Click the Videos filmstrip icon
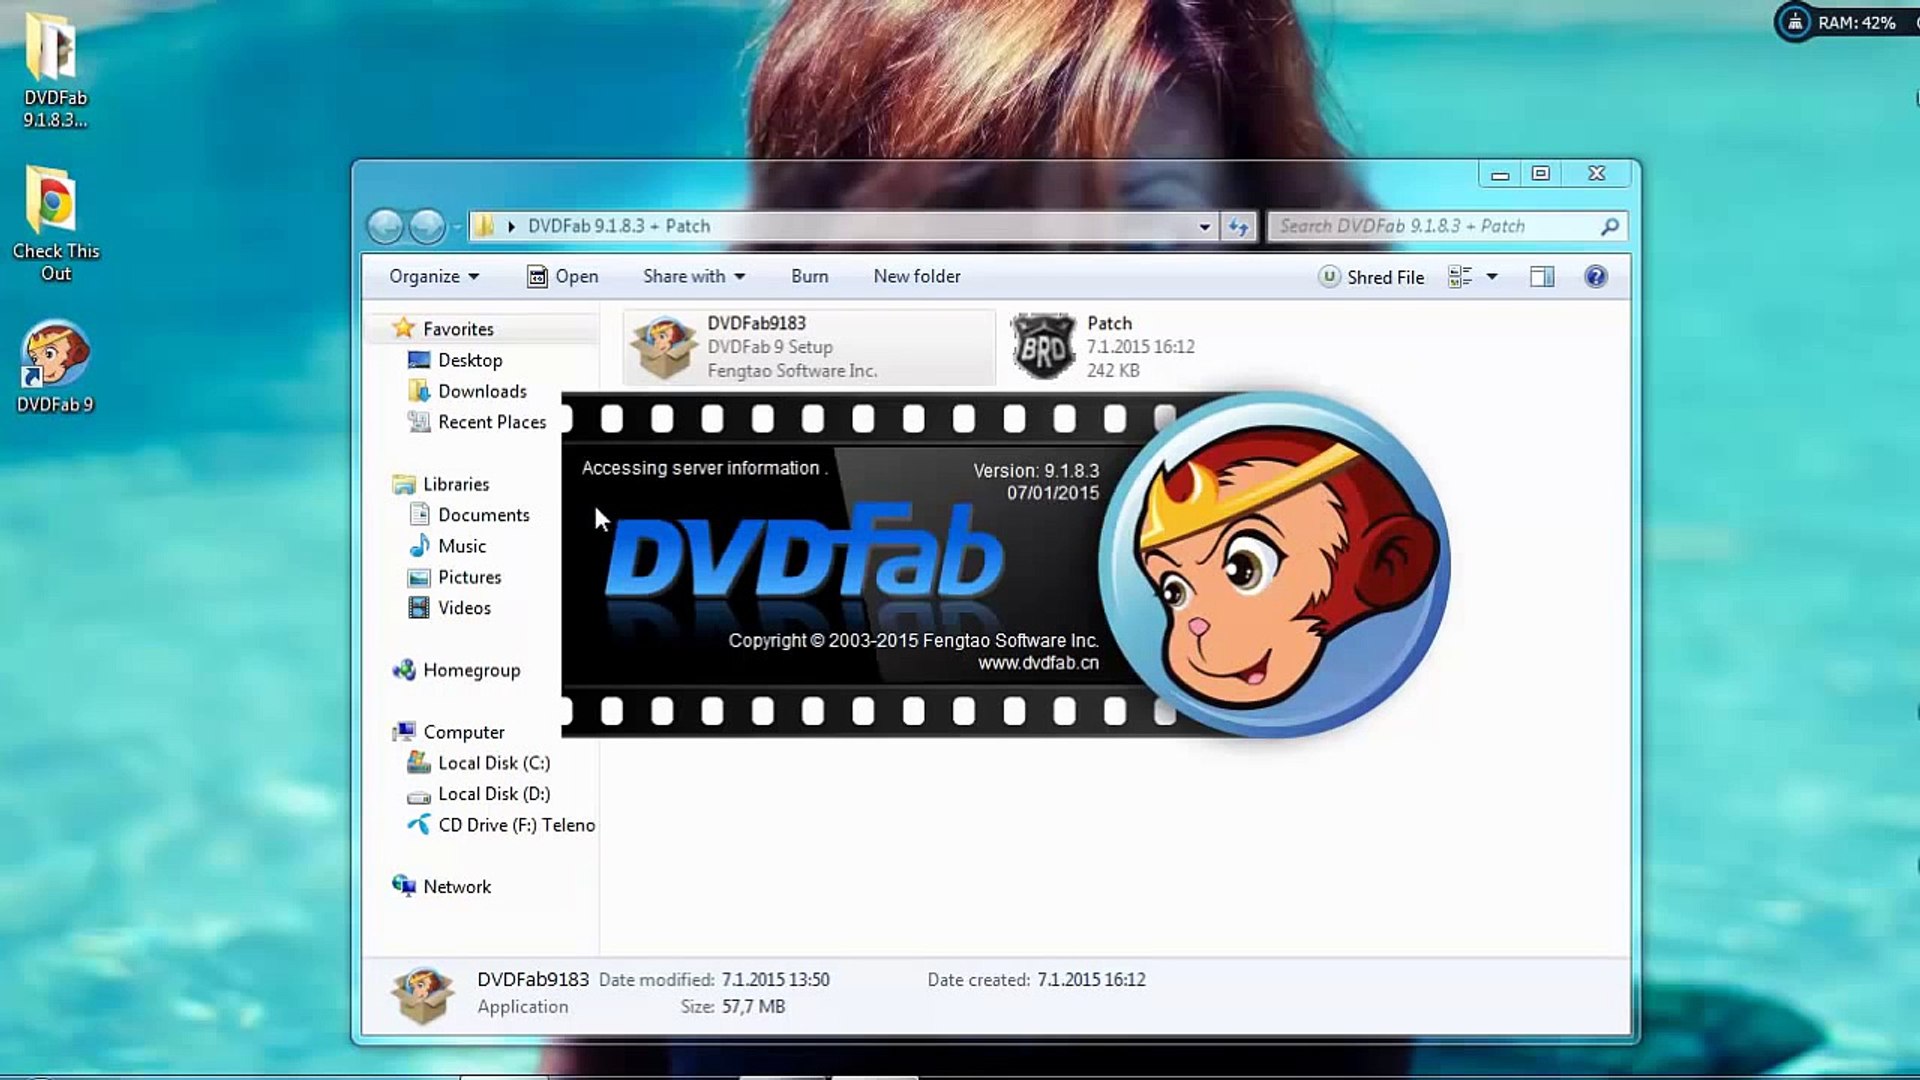This screenshot has height=1080, width=1920. [x=419, y=608]
